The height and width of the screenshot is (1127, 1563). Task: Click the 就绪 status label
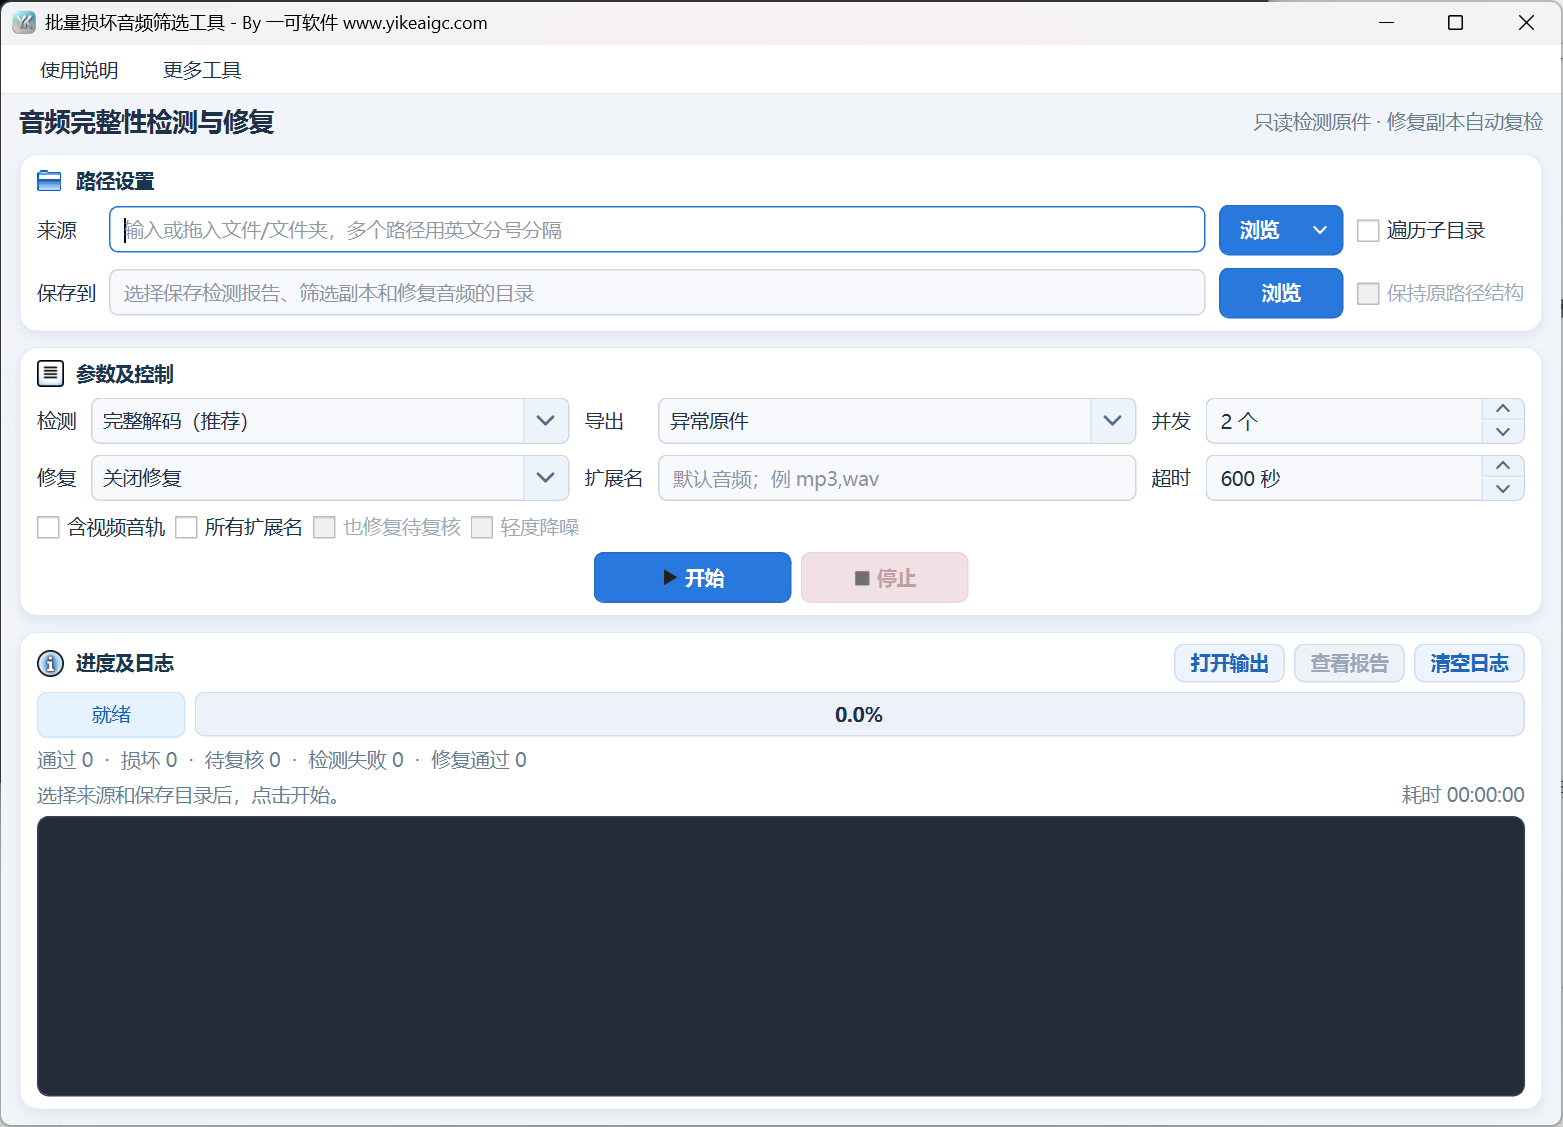111,715
